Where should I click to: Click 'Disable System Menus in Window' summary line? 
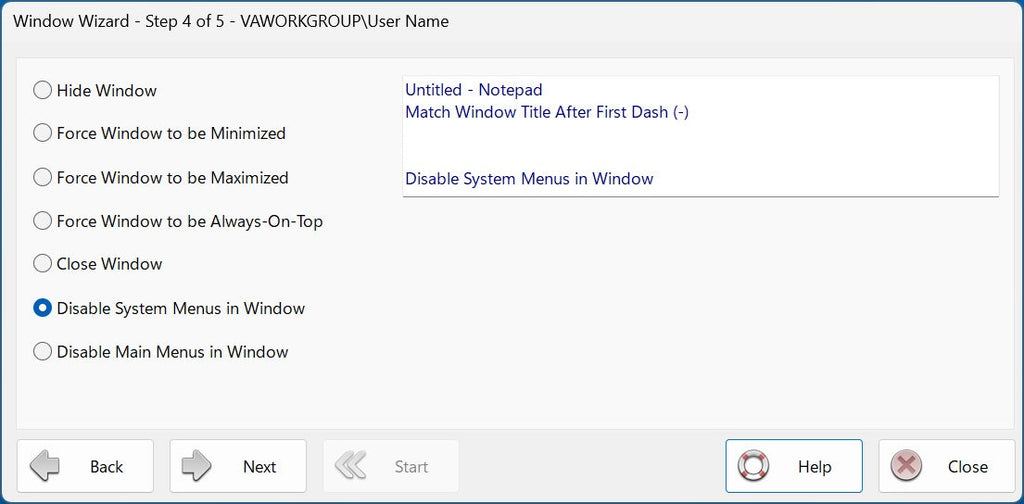(x=529, y=179)
